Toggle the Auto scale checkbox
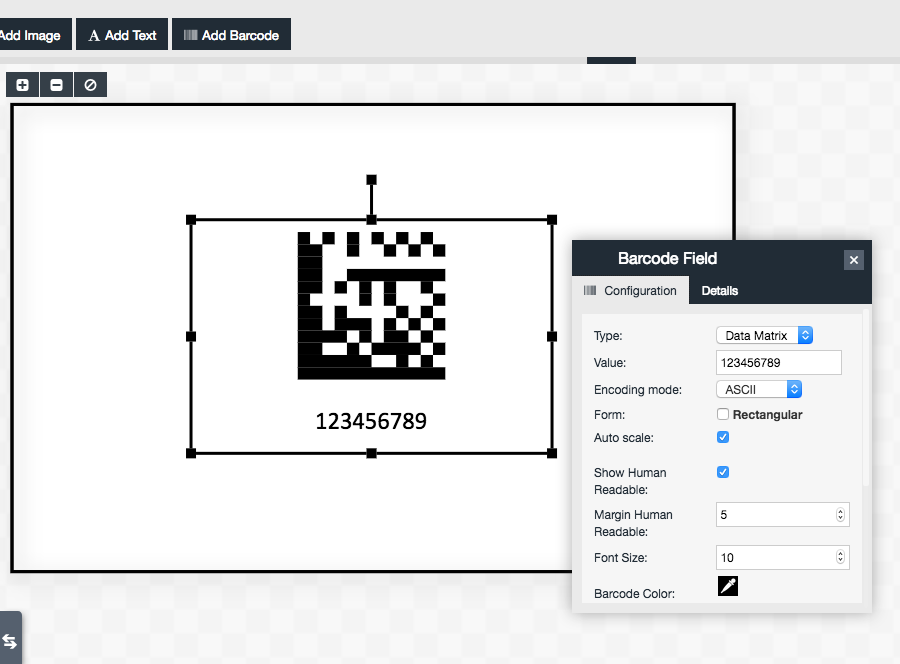 point(723,437)
